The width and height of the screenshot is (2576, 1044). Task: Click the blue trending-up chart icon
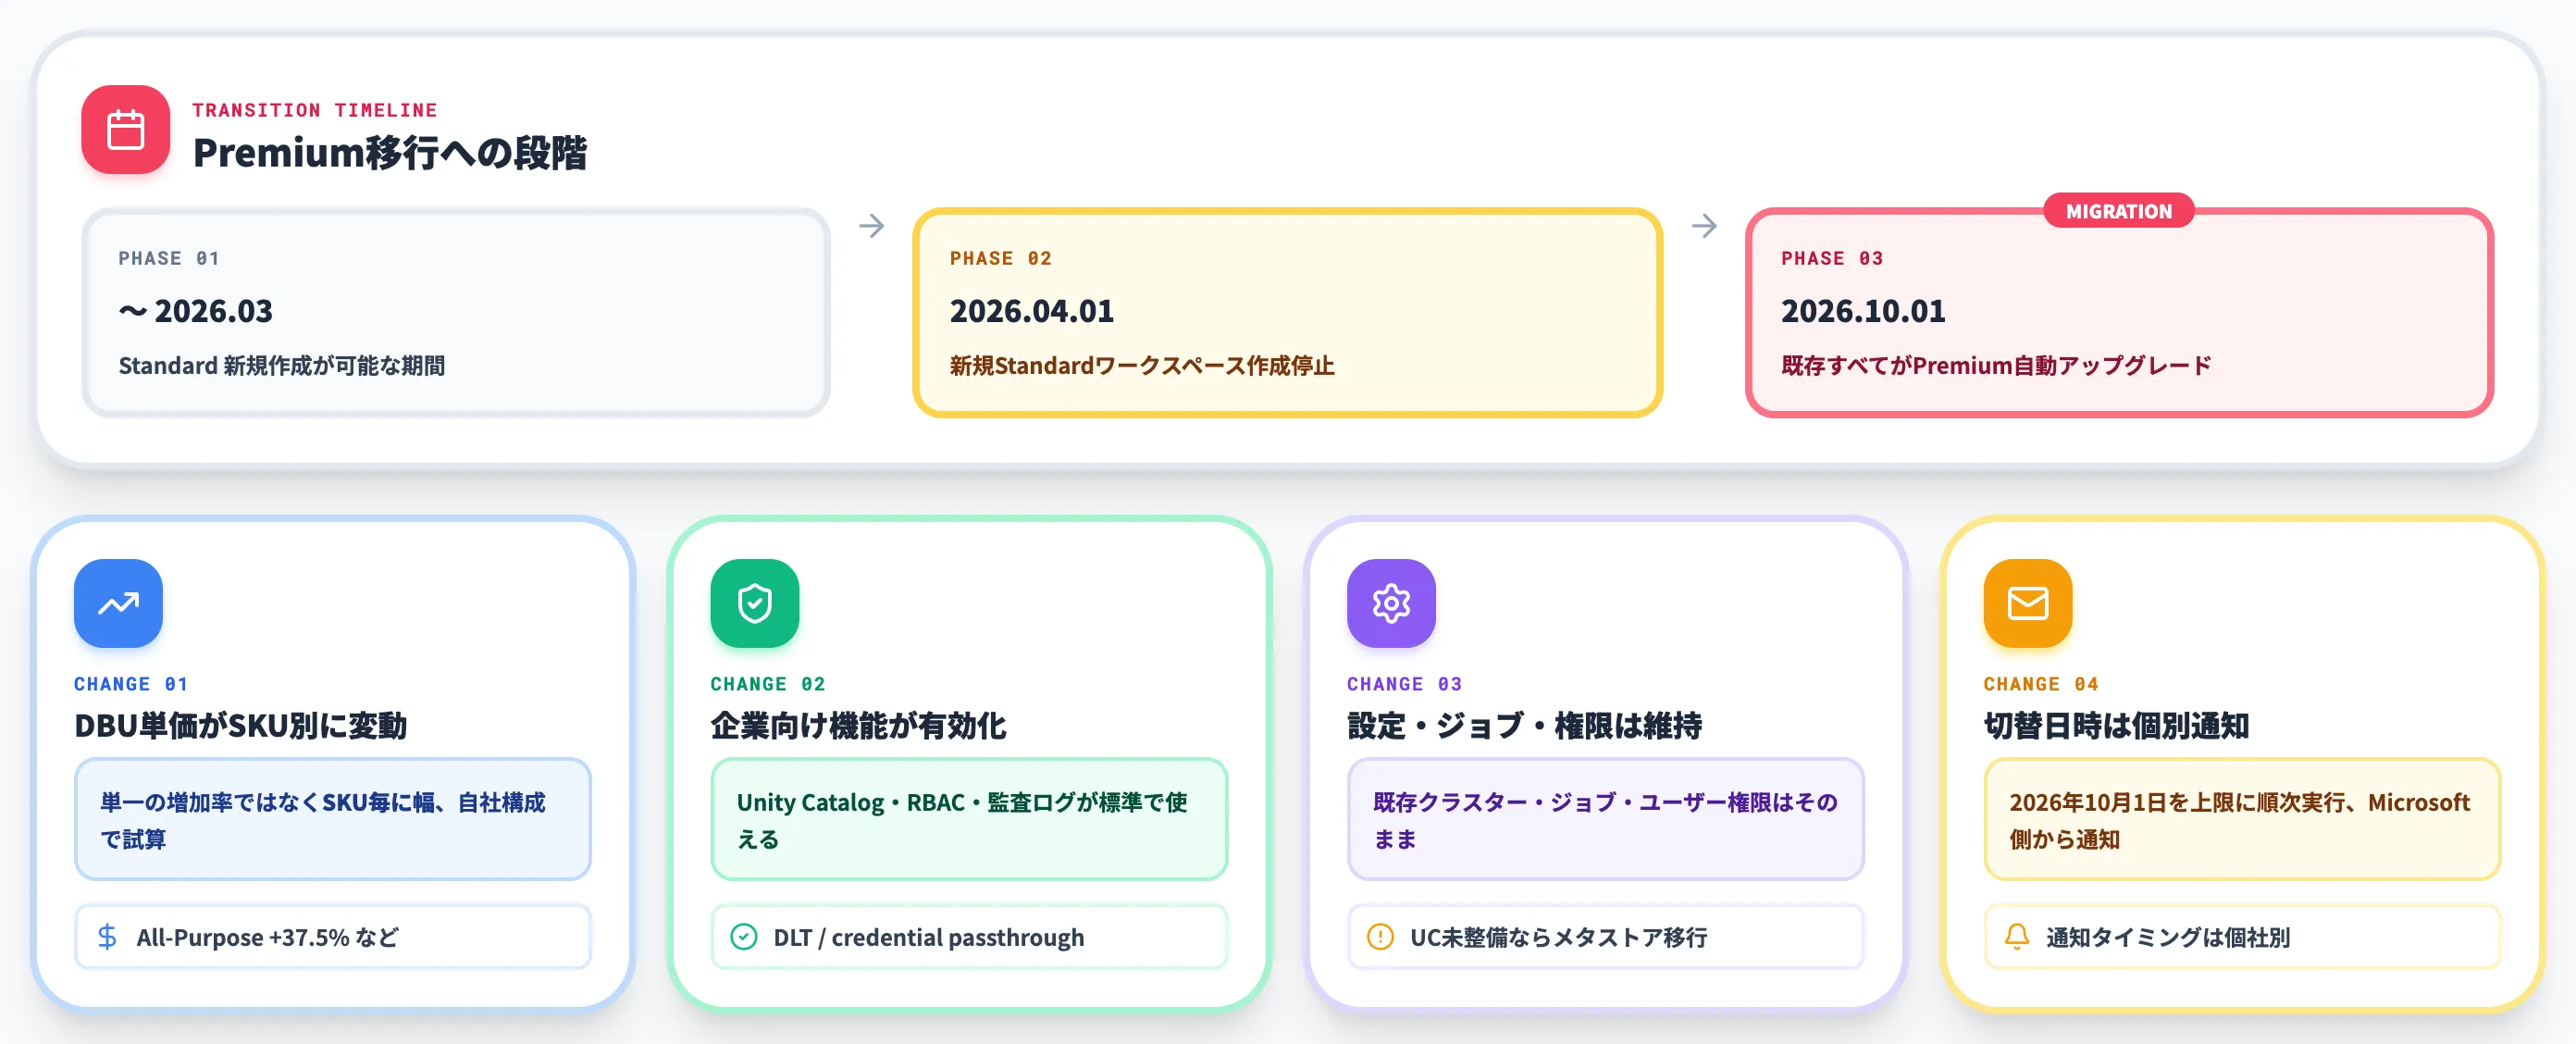(x=118, y=603)
